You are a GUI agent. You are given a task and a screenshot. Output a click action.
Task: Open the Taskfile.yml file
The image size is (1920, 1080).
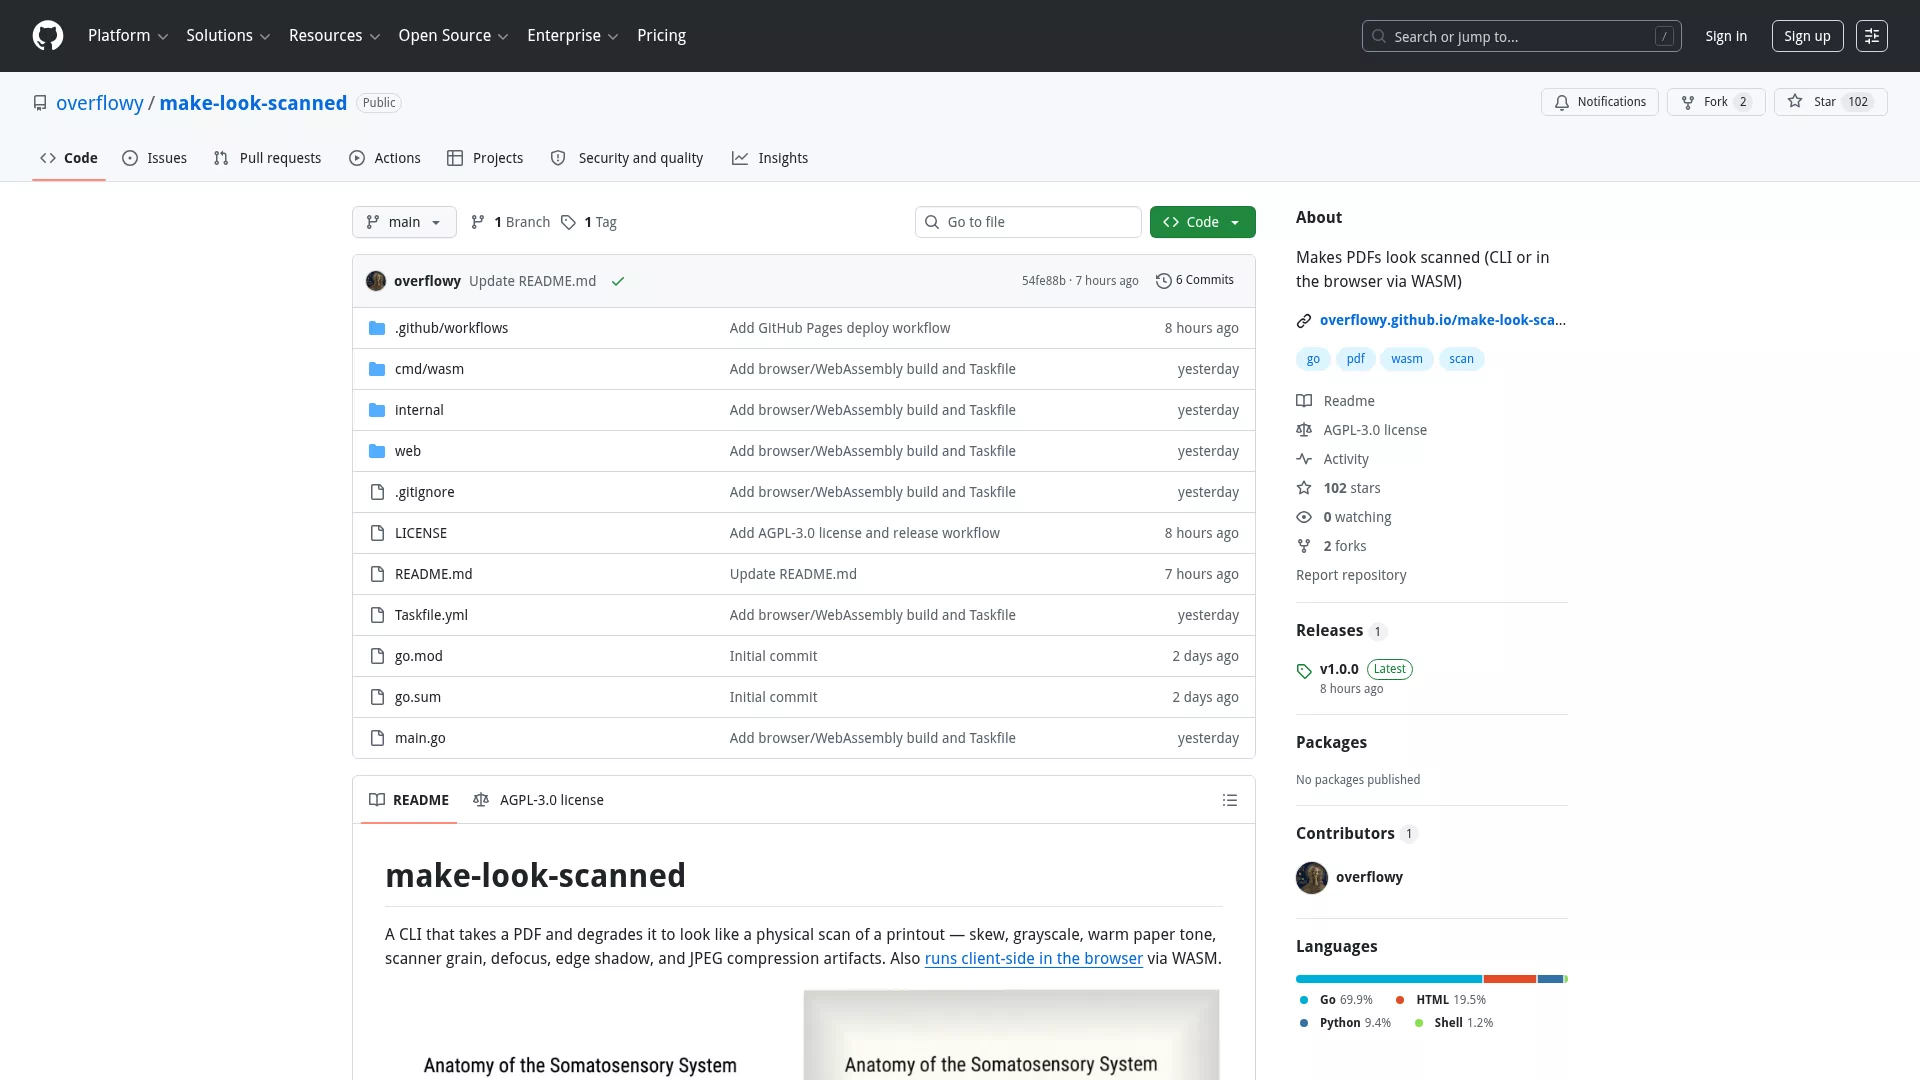431,615
